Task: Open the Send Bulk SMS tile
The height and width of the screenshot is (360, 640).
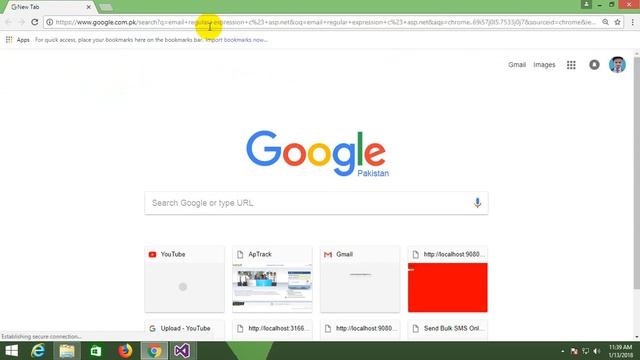Action: (448, 330)
